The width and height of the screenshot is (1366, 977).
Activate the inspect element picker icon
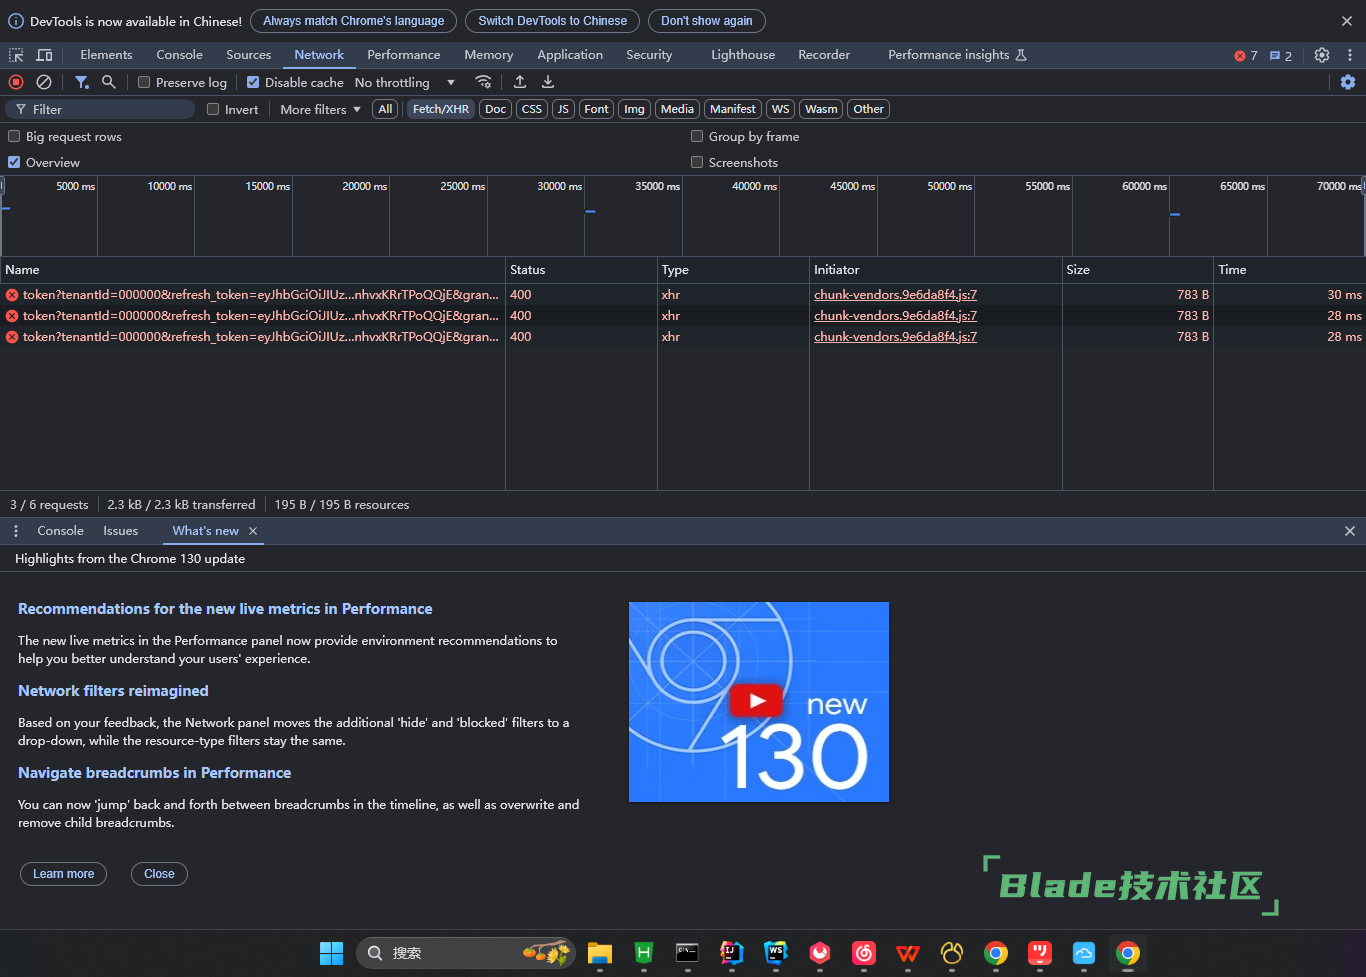pos(16,55)
